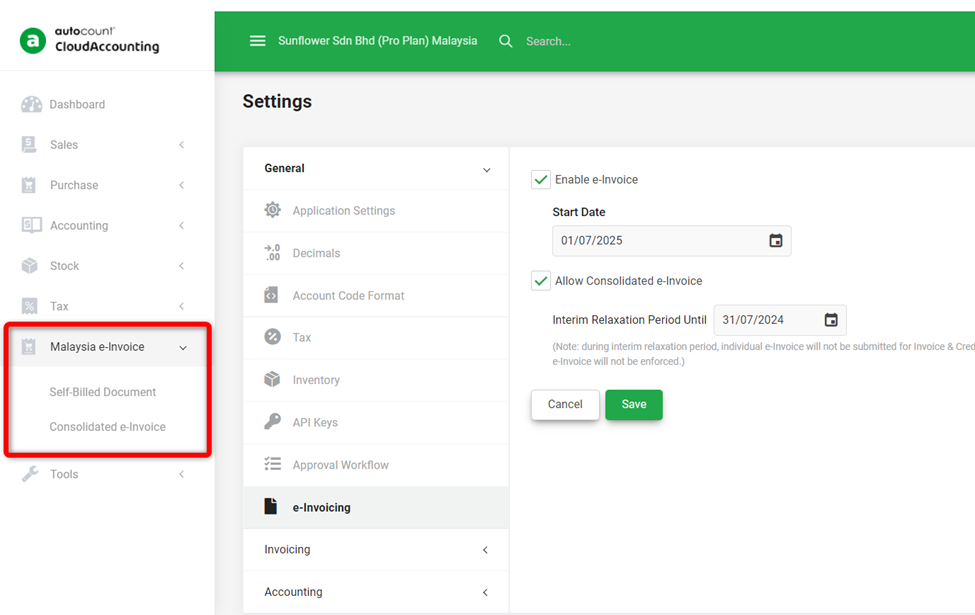Image resolution: width=975 pixels, height=615 pixels.
Task: Click the Decimals icon in settings
Action: pyautogui.click(x=272, y=252)
